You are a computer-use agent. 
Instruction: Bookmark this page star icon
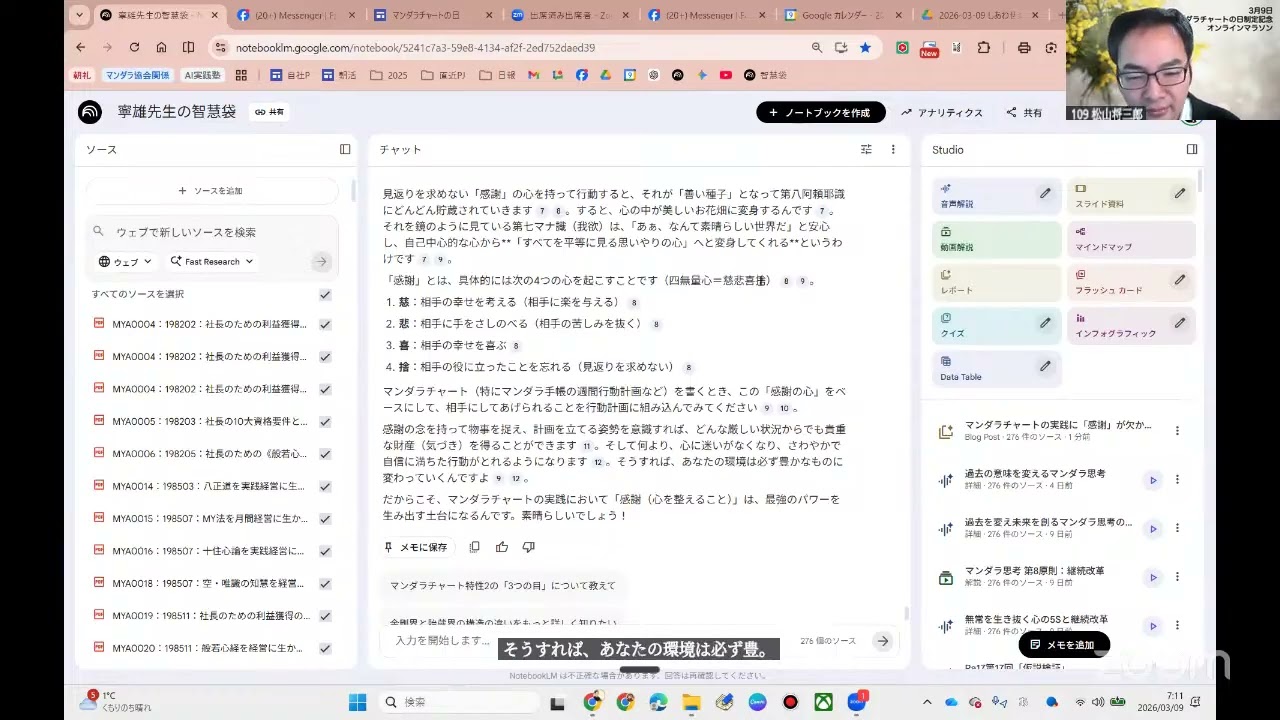pyautogui.click(x=865, y=47)
